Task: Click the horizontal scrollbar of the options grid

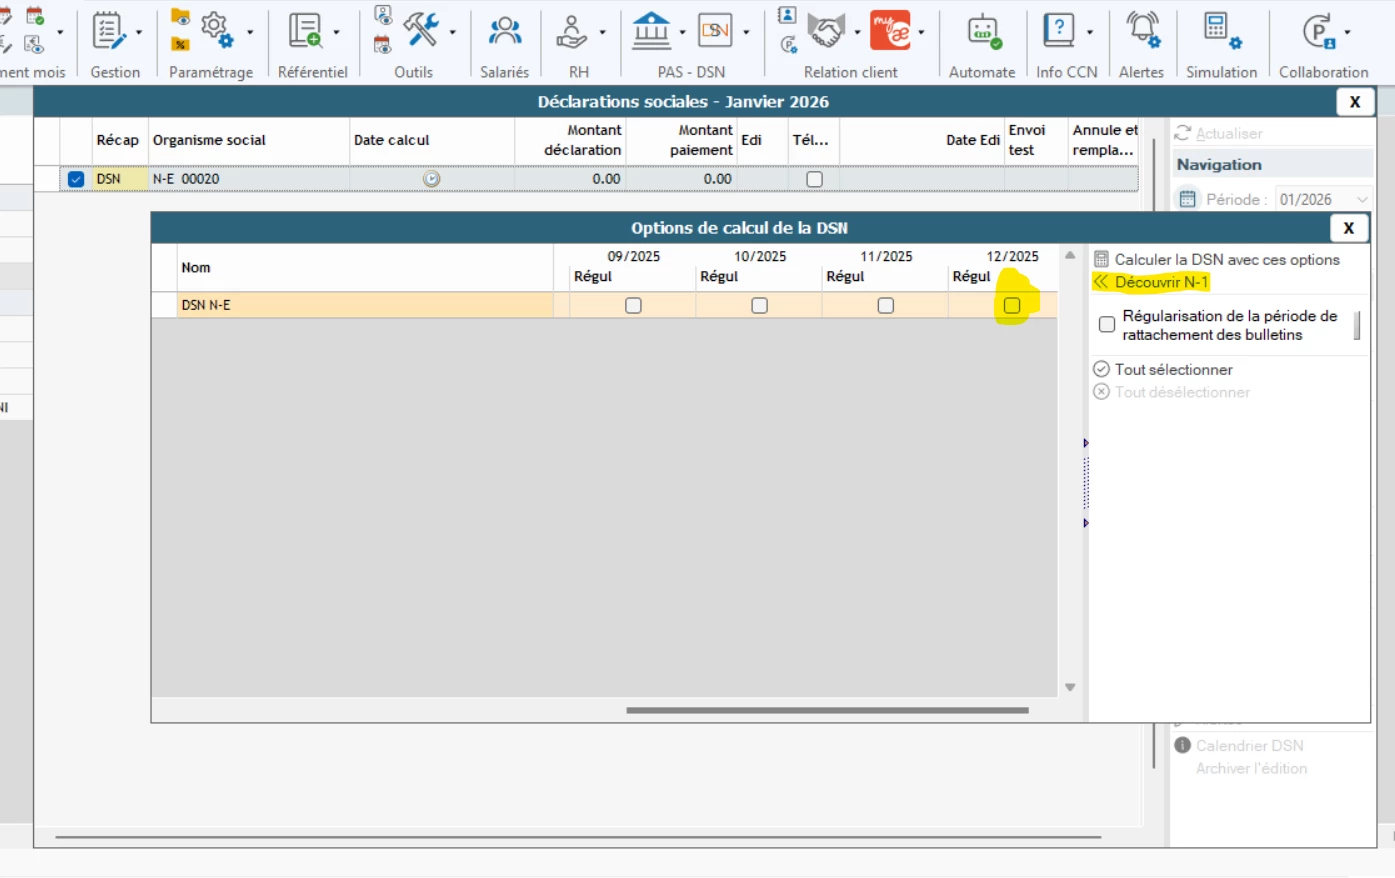Action: click(x=827, y=710)
